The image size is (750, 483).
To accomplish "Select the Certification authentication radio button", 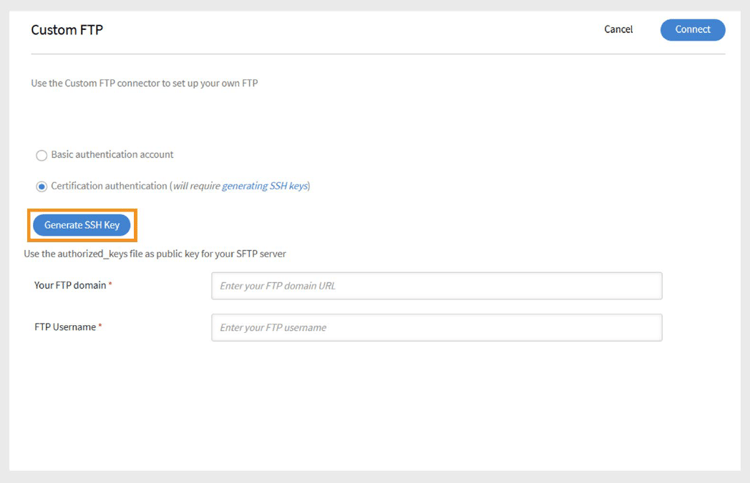I will pos(42,187).
